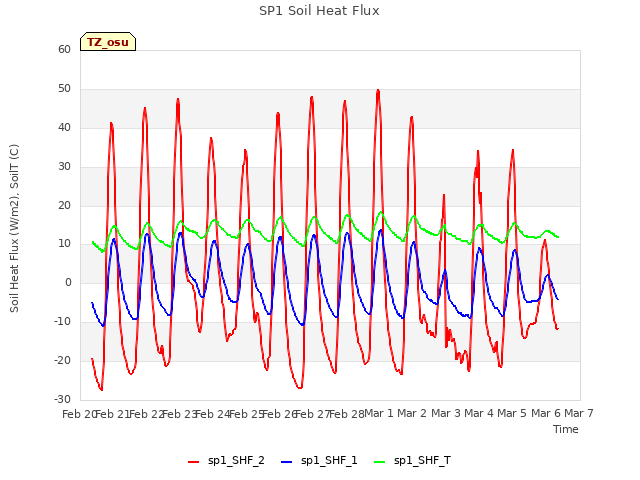The height and width of the screenshot is (480, 640).
Task: Click the green sp1_SHF_T legend line swatch
Action: (380, 462)
